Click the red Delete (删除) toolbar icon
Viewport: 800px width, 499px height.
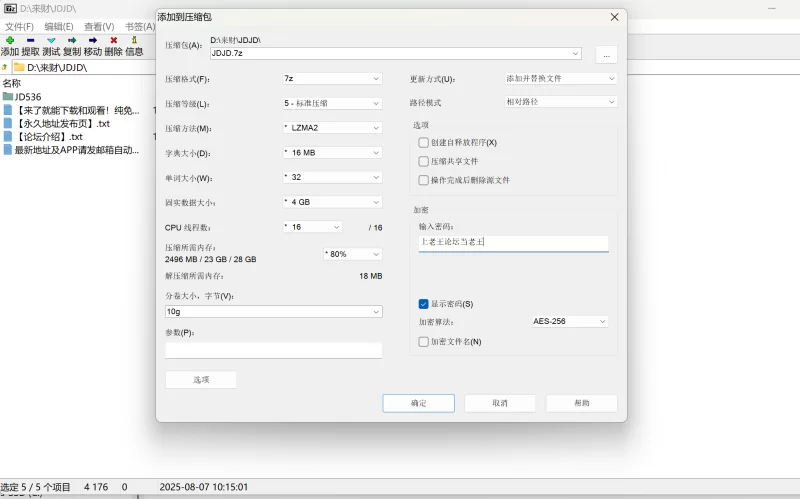pos(114,40)
